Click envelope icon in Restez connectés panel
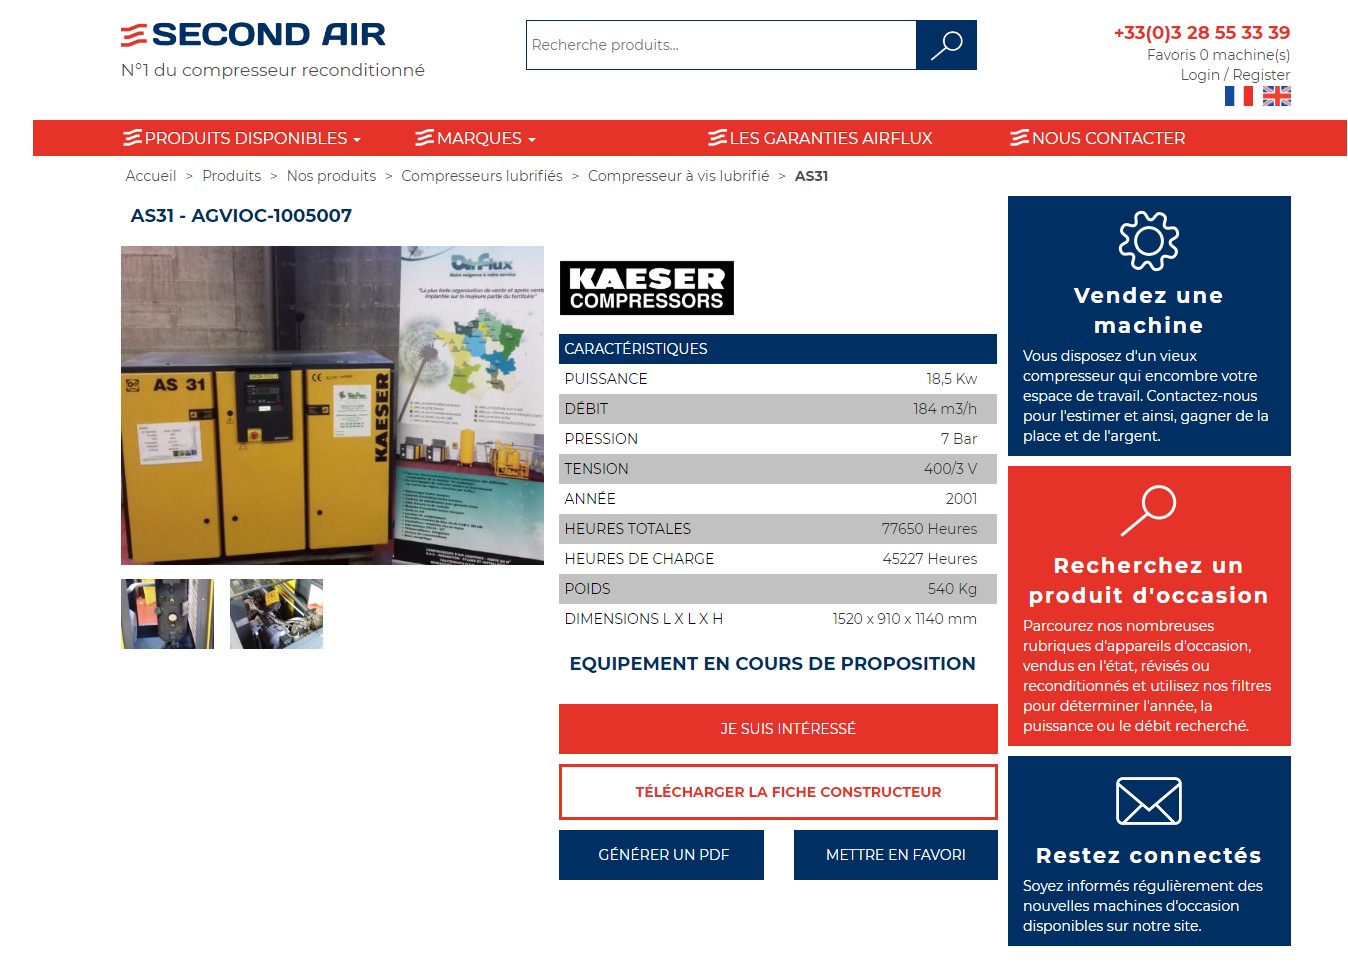This screenshot has height=964, width=1348. (1149, 801)
